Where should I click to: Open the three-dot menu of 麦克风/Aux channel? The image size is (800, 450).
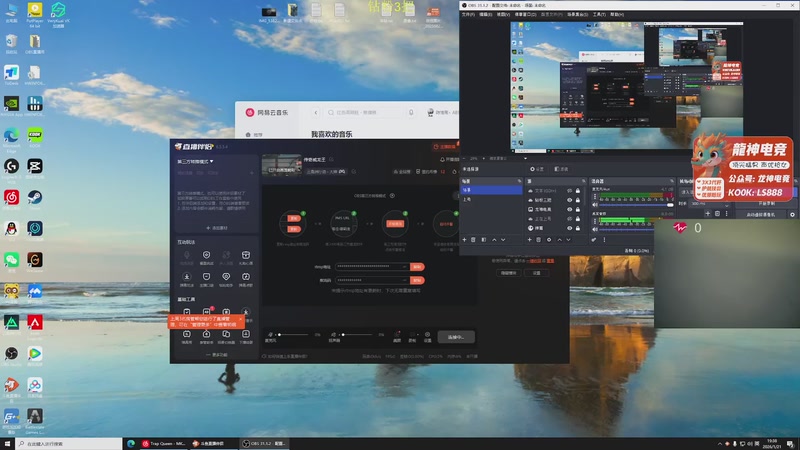coord(594,196)
